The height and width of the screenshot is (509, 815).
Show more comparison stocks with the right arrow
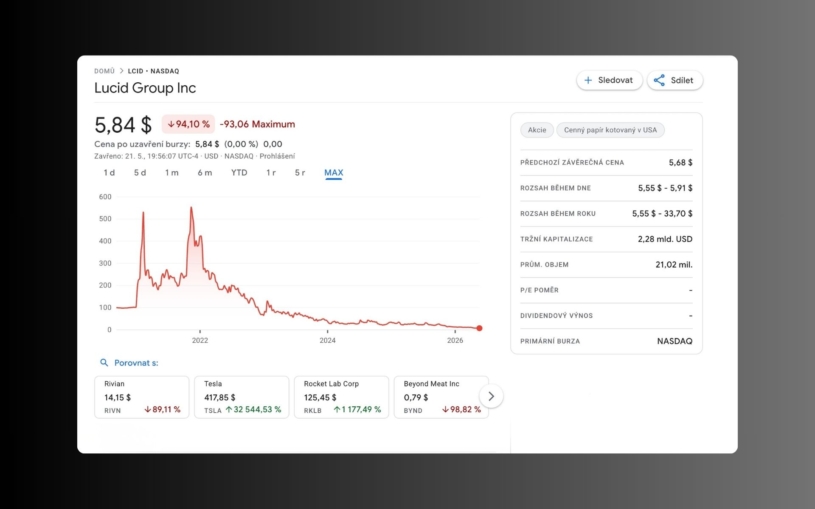(x=491, y=397)
